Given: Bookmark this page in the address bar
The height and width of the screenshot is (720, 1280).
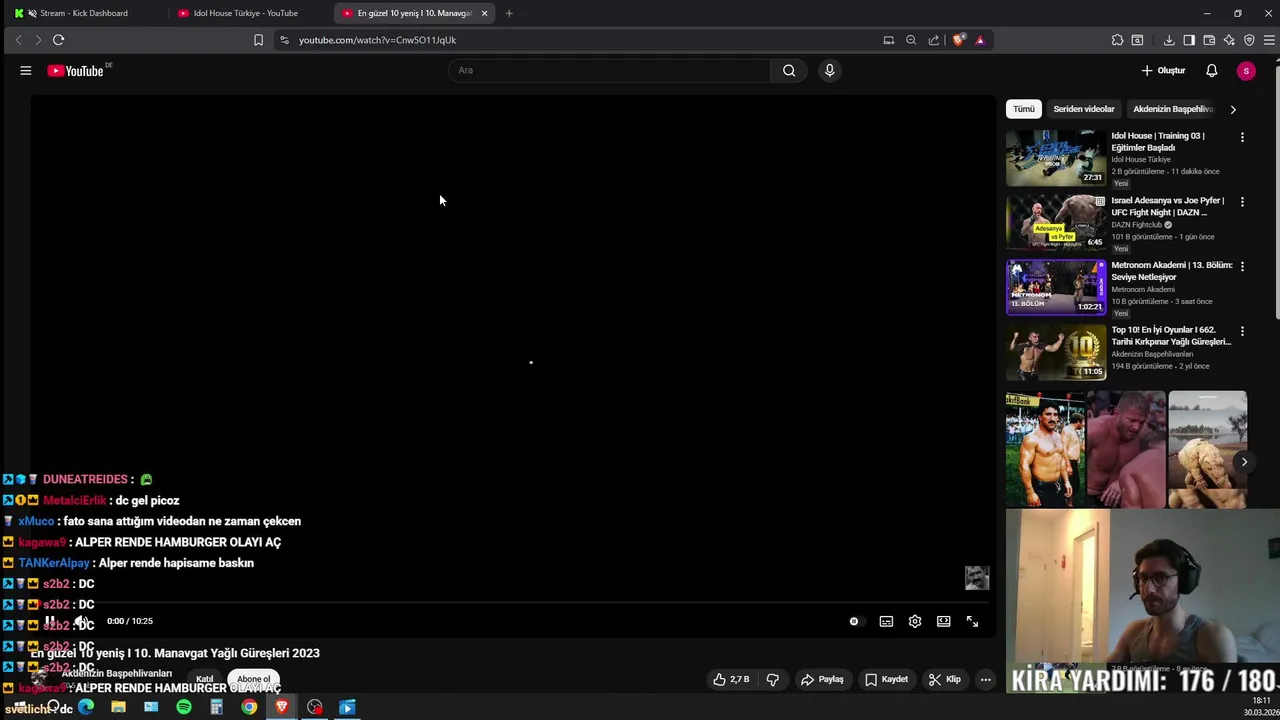Looking at the screenshot, I should 258,40.
